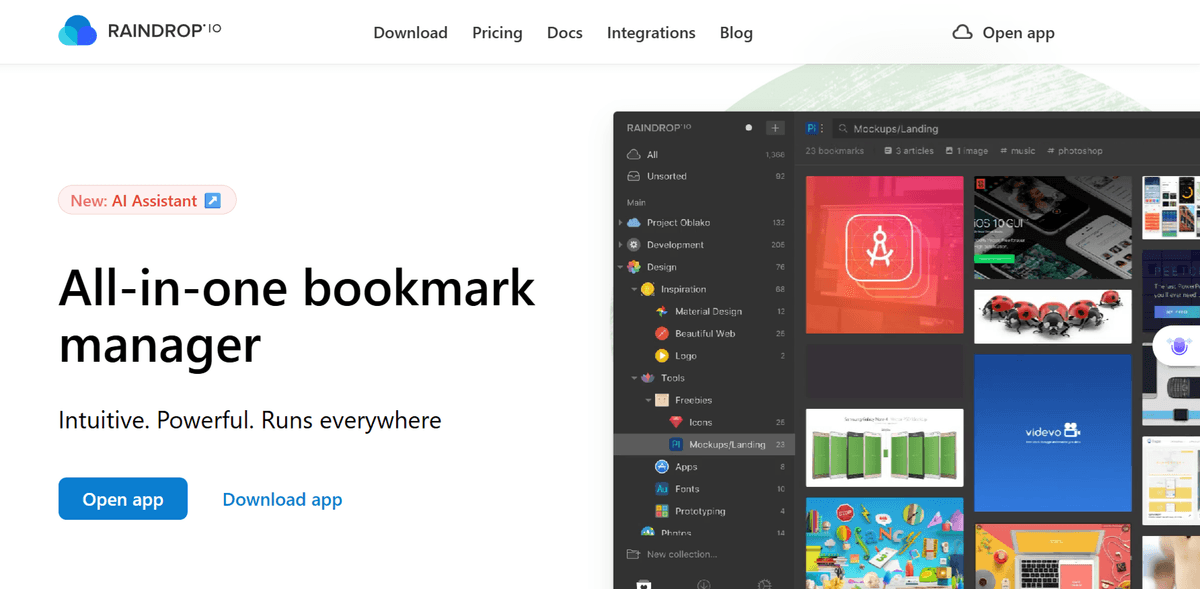The height and width of the screenshot is (589, 1200).
Task: Visit the Blog from the top nav
Action: coord(736,33)
